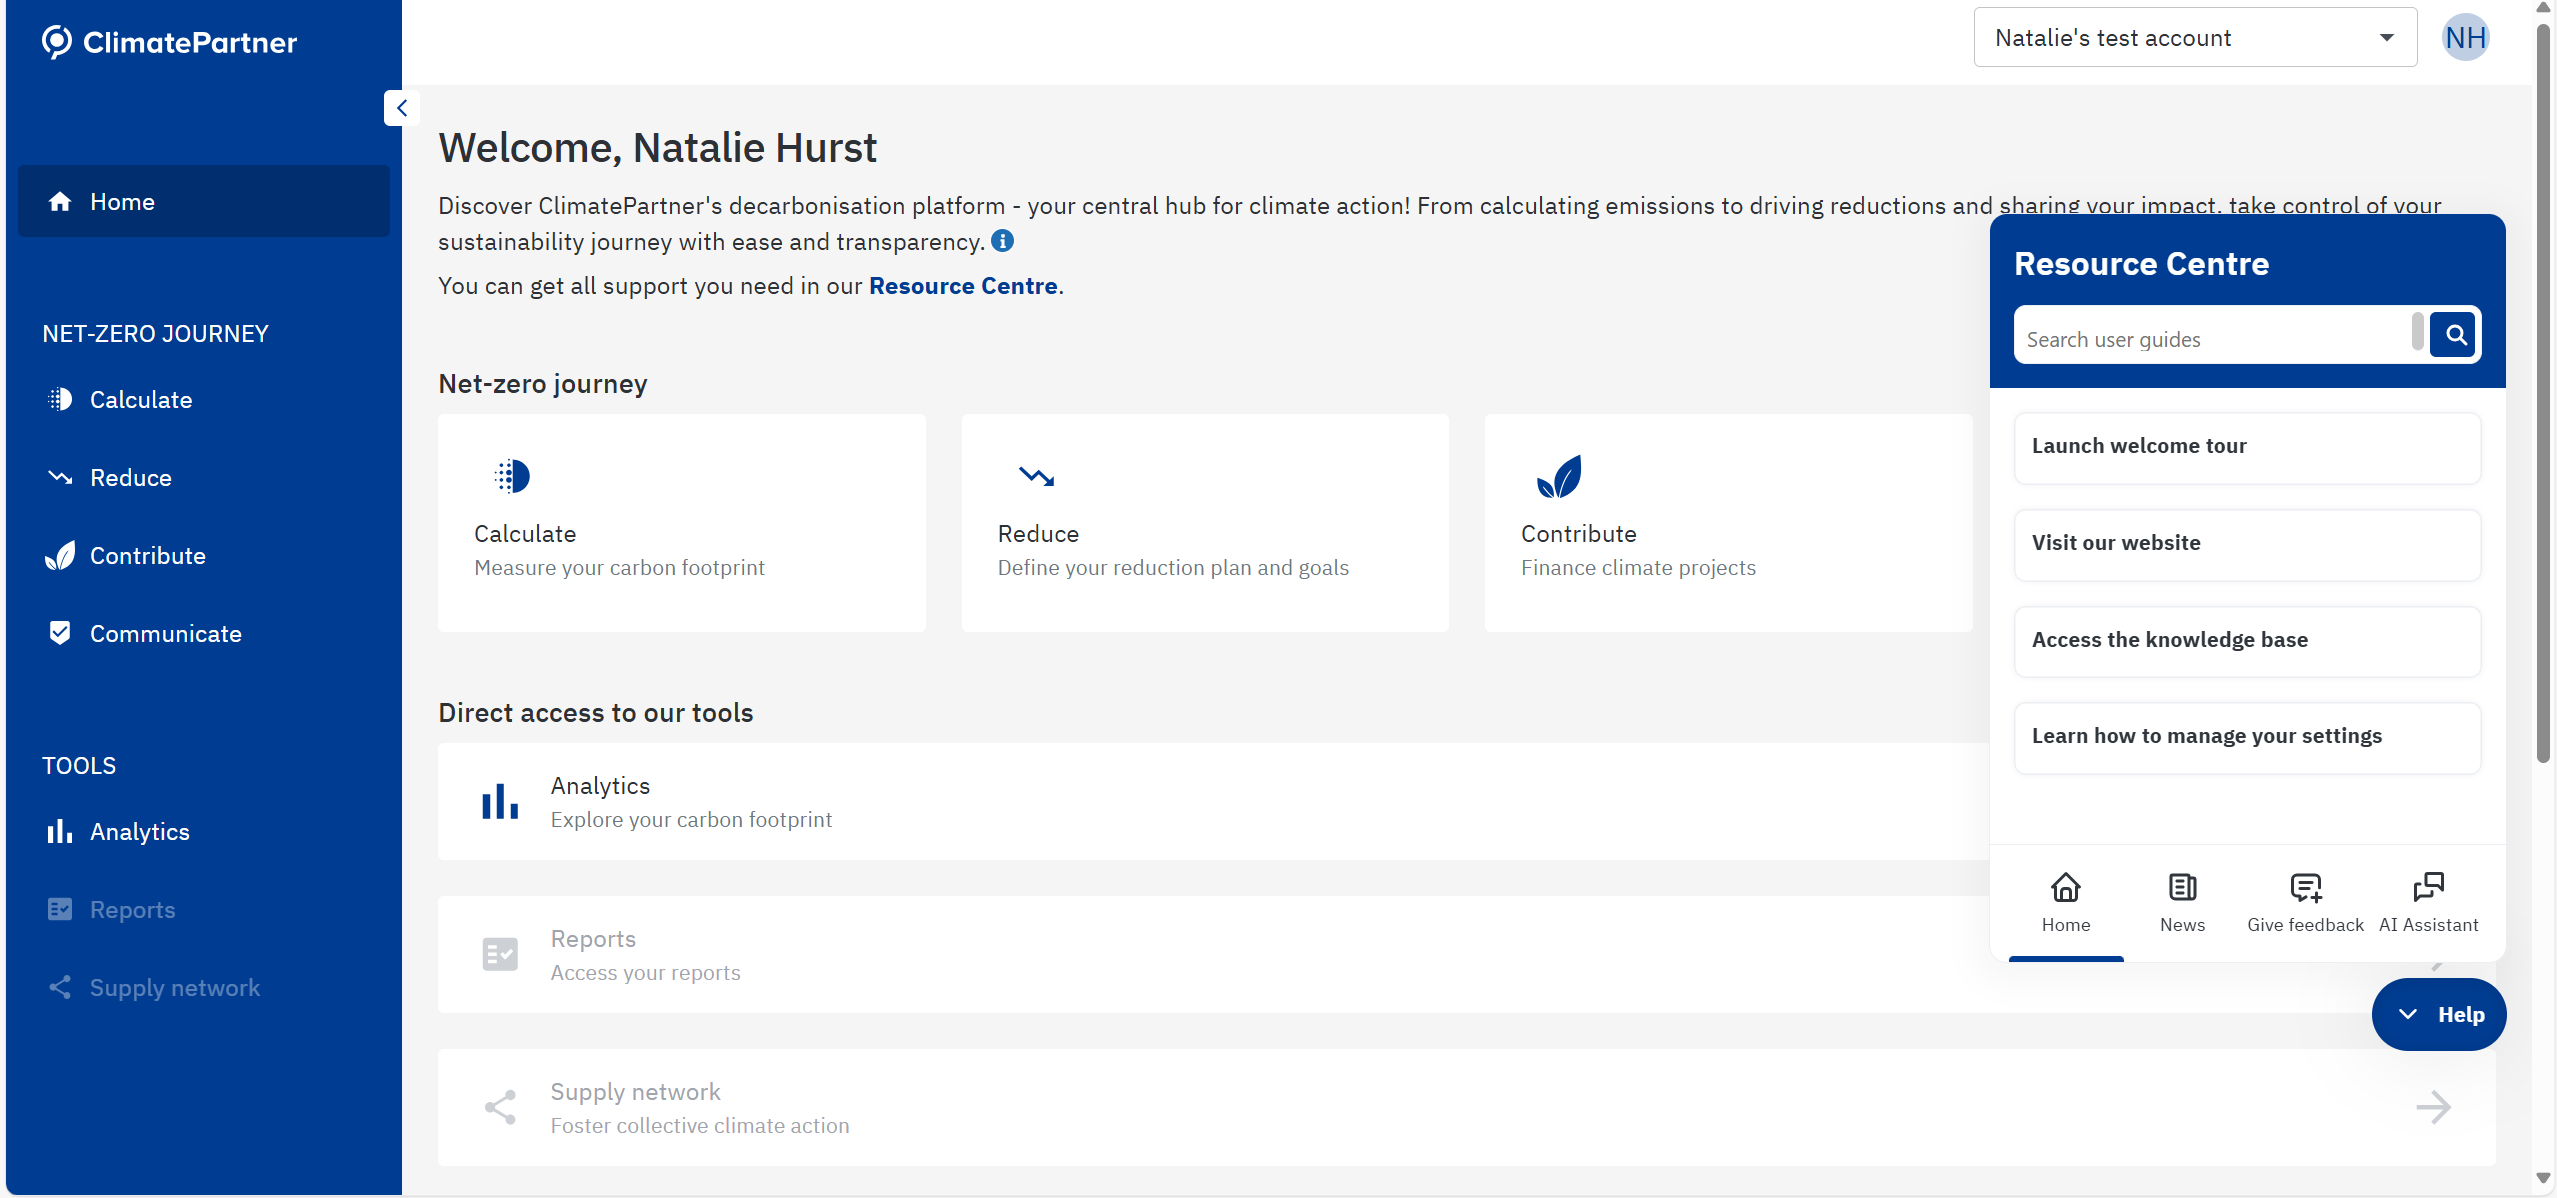The height and width of the screenshot is (1198, 2557).
Task: Click the Analytics bar chart icon in tools list
Action: (499, 802)
